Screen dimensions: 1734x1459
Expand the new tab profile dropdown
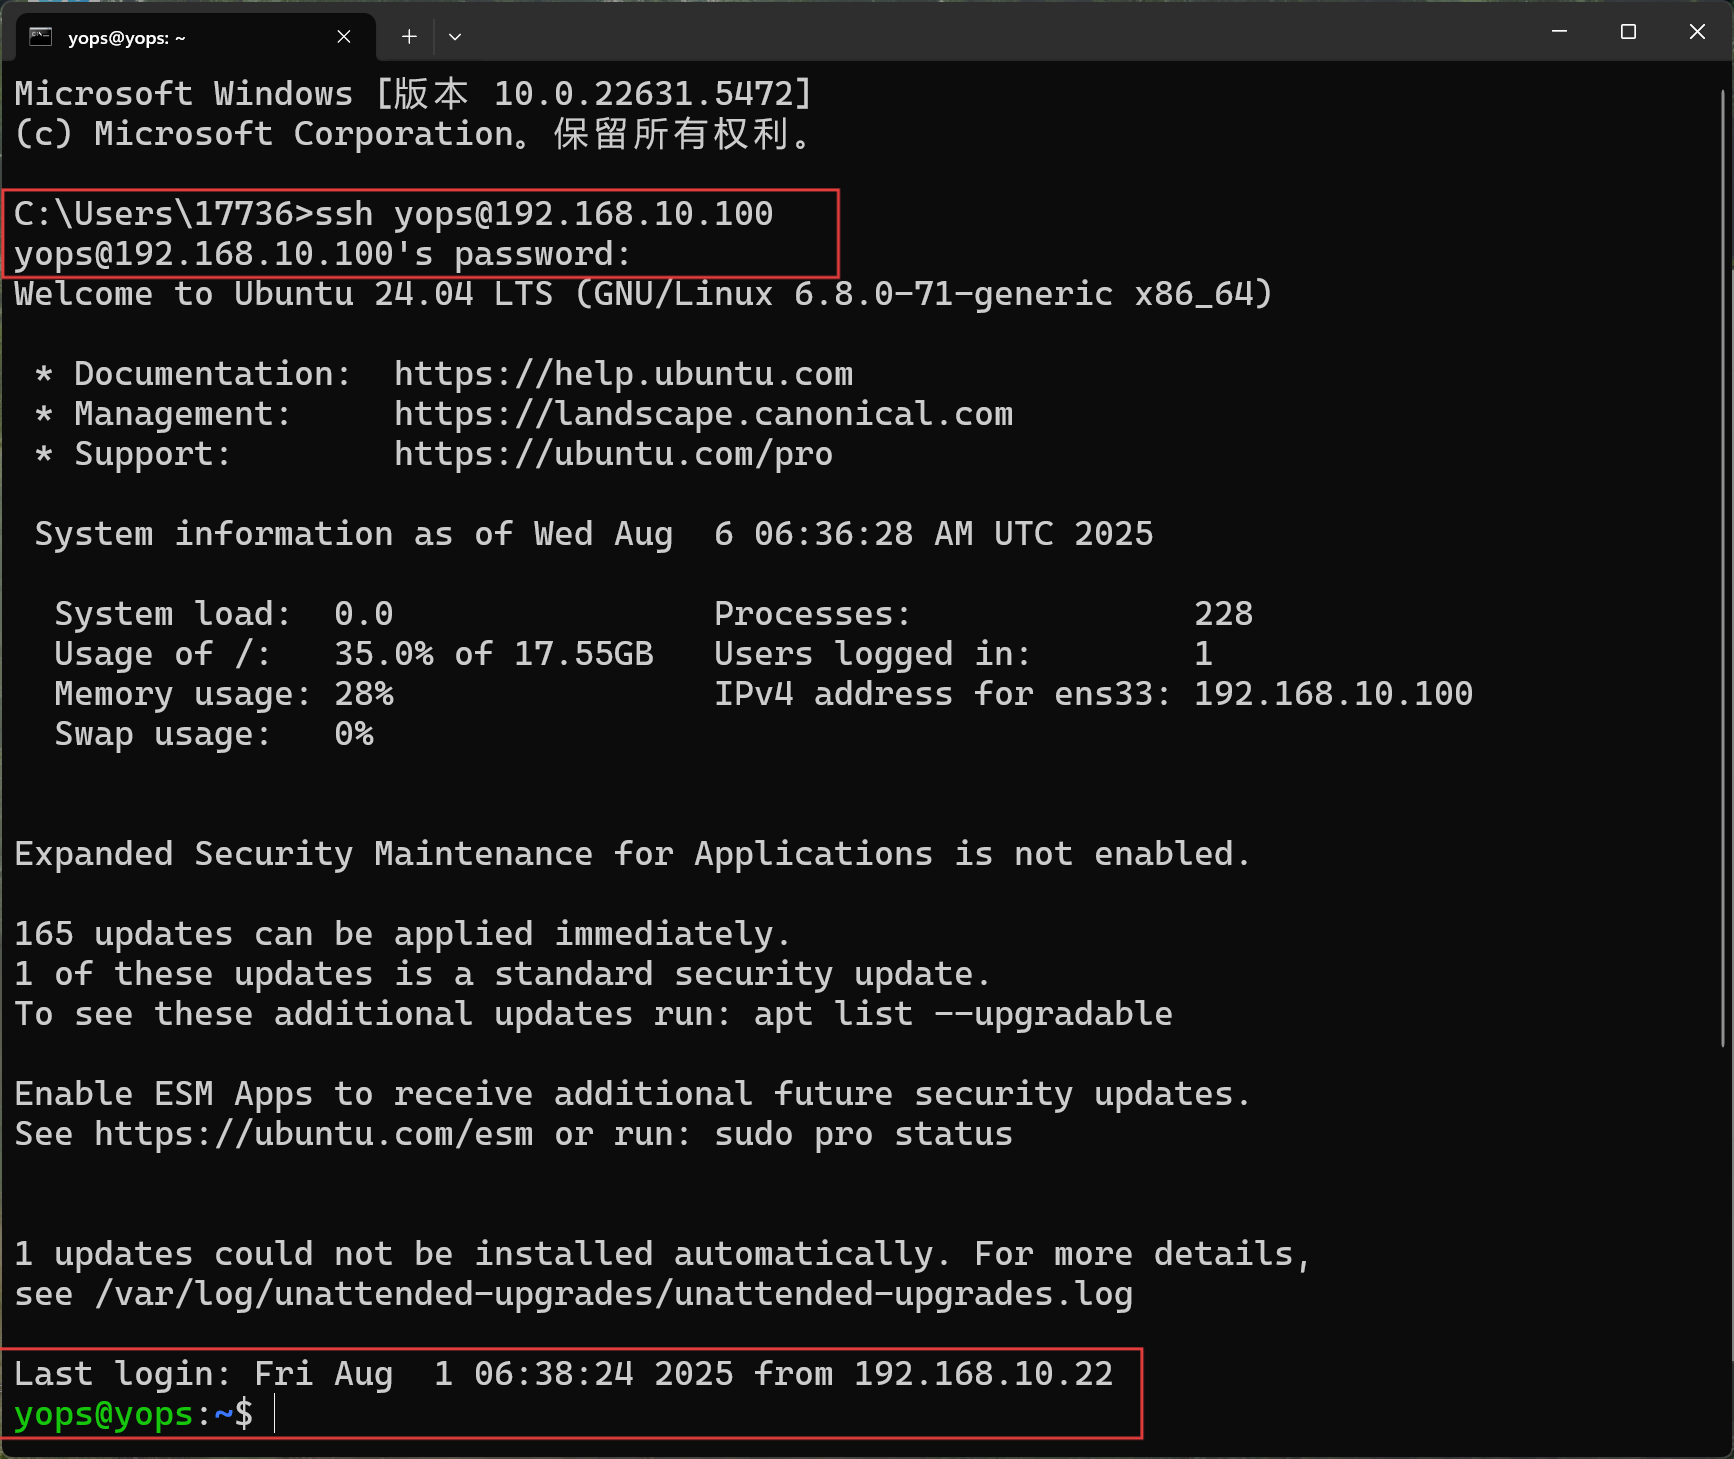(455, 37)
